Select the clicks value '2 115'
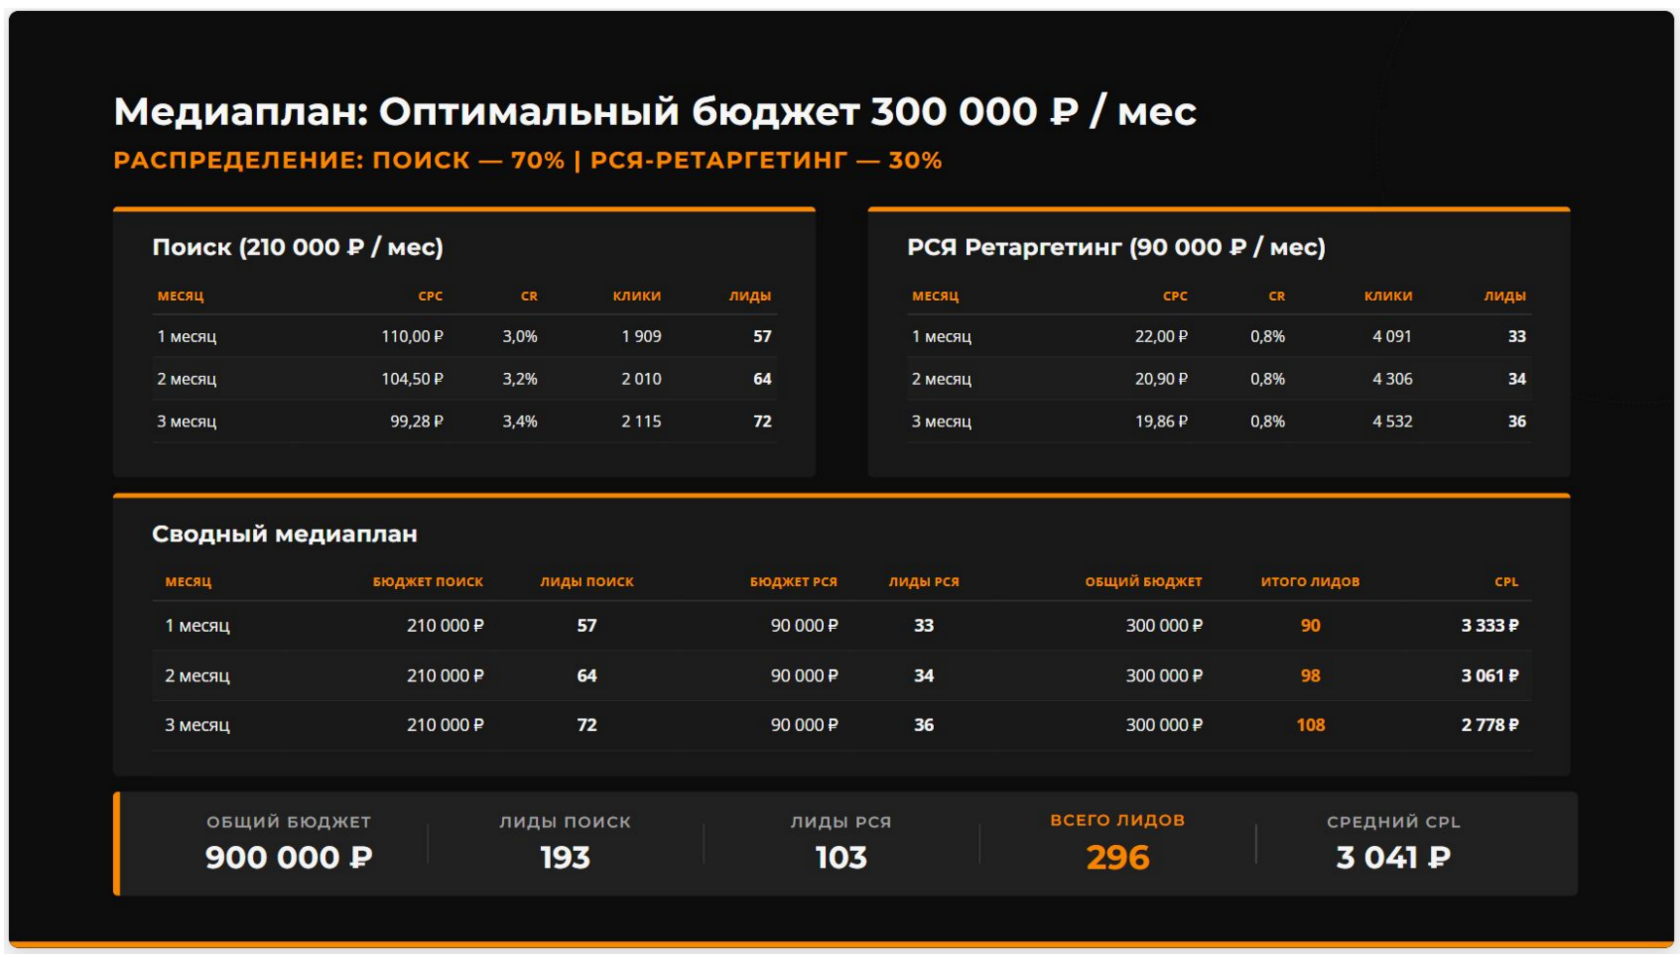The image size is (1680, 957). coord(641,421)
